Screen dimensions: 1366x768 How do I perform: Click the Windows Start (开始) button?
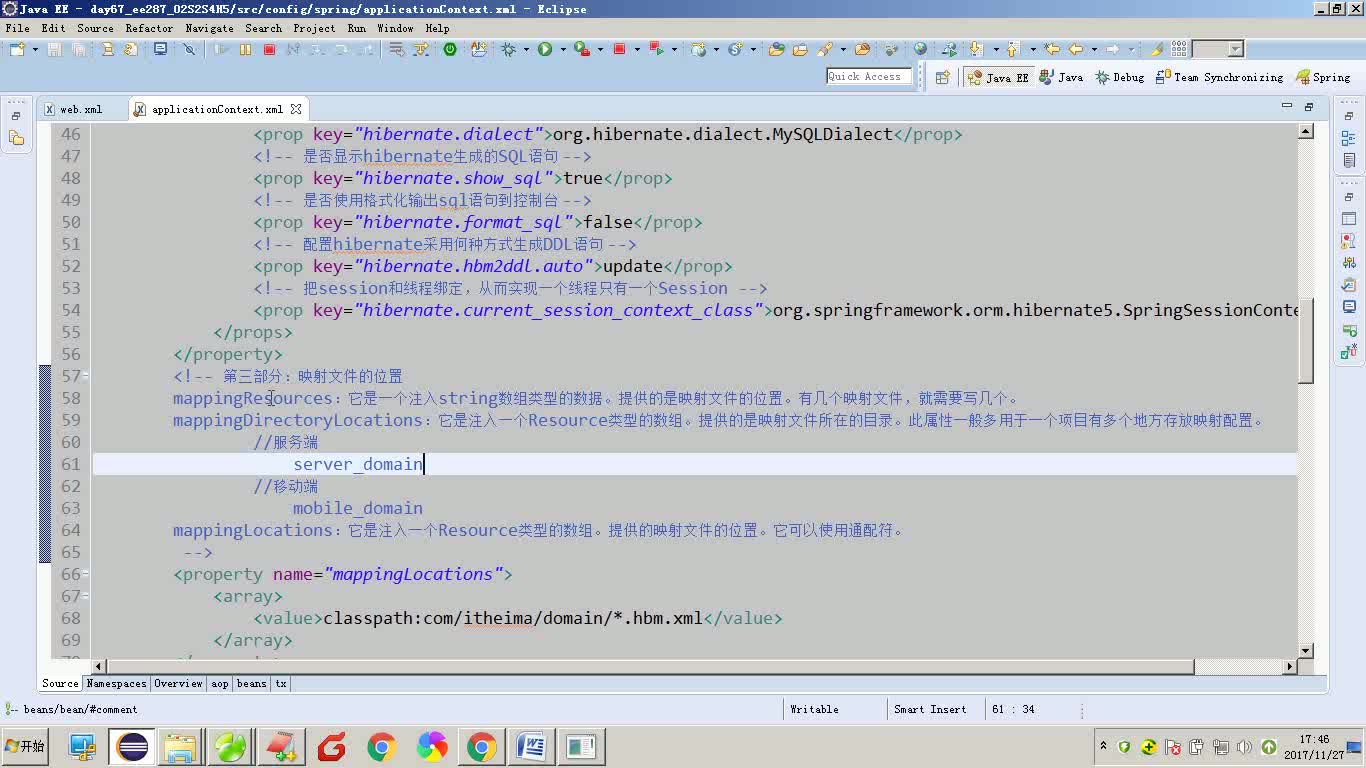pyautogui.click(x=25, y=747)
